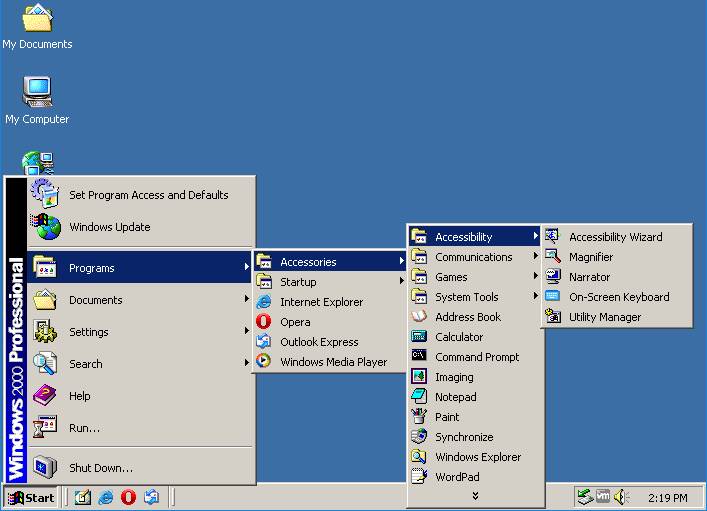Image resolution: width=707 pixels, height=511 pixels.
Task: Open the Accessories menu entry
Action: coord(330,262)
